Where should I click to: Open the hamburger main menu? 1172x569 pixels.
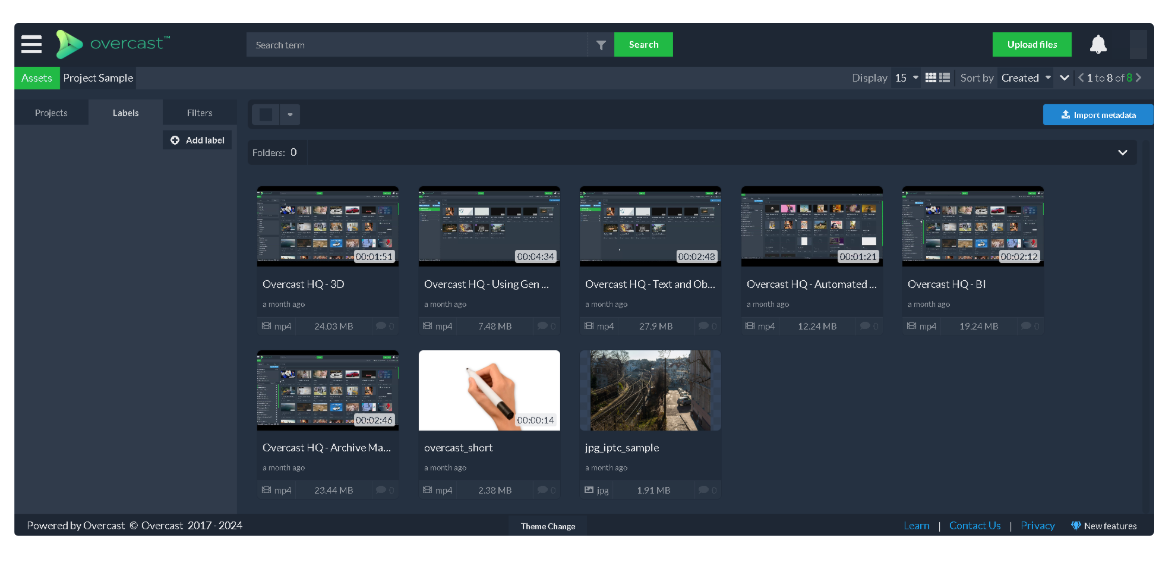click(32, 44)
